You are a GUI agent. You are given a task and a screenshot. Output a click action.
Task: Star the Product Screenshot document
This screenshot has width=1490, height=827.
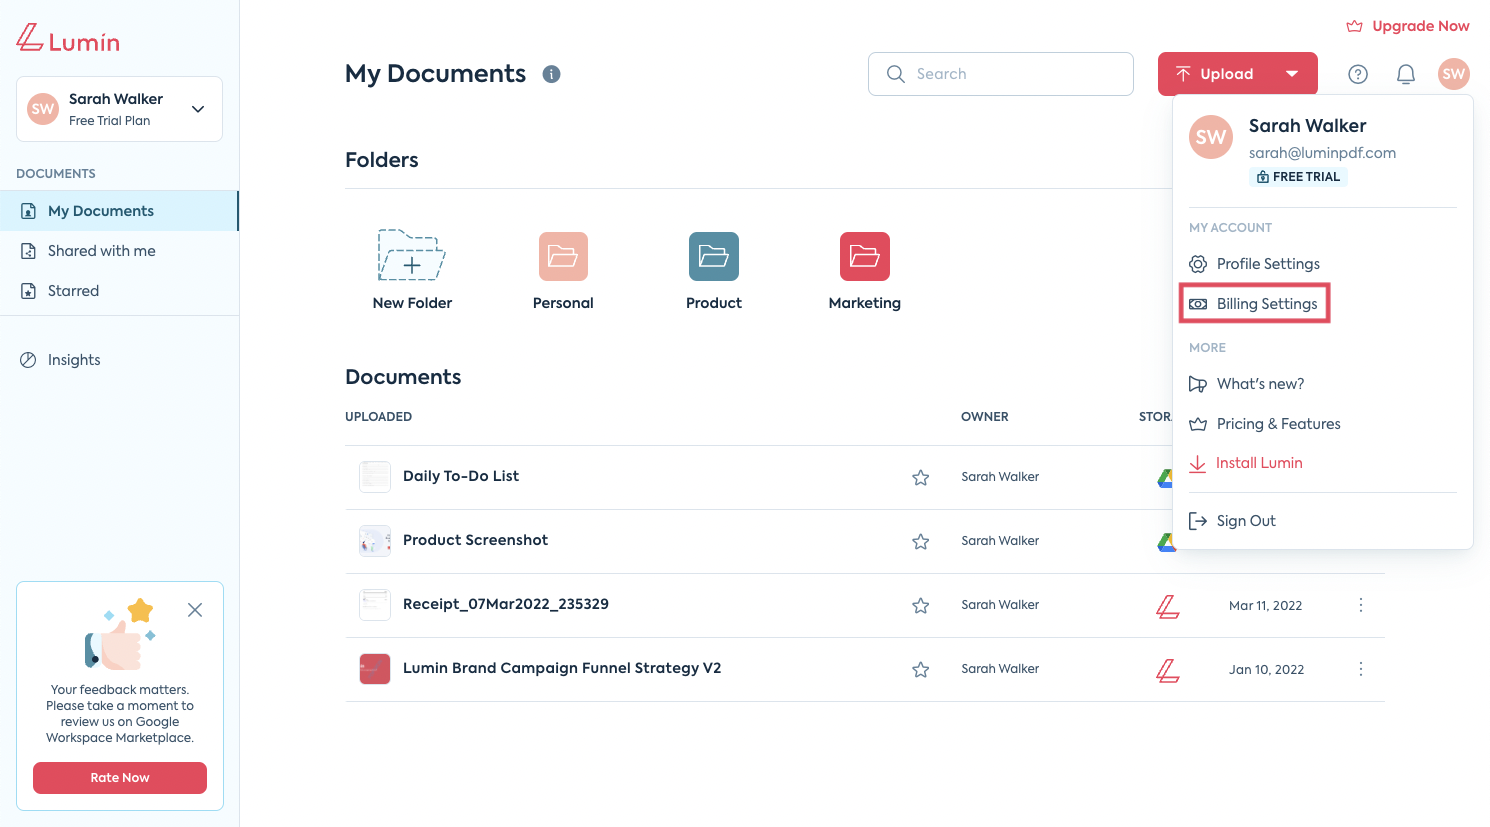921,542
